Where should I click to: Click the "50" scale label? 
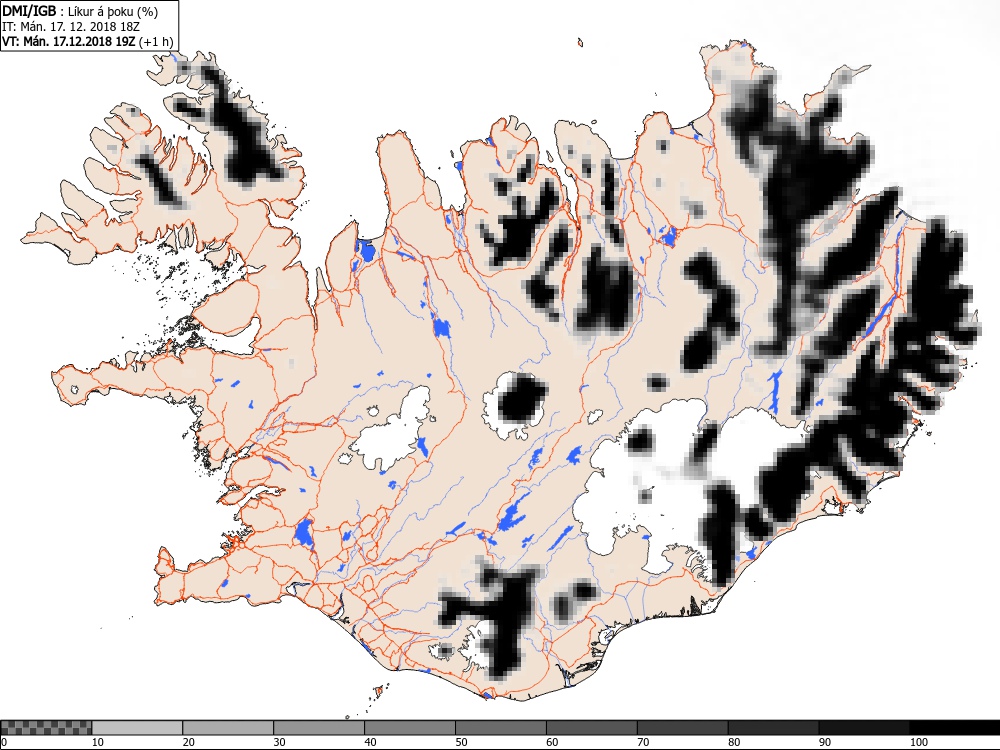(x=461, y=742)
